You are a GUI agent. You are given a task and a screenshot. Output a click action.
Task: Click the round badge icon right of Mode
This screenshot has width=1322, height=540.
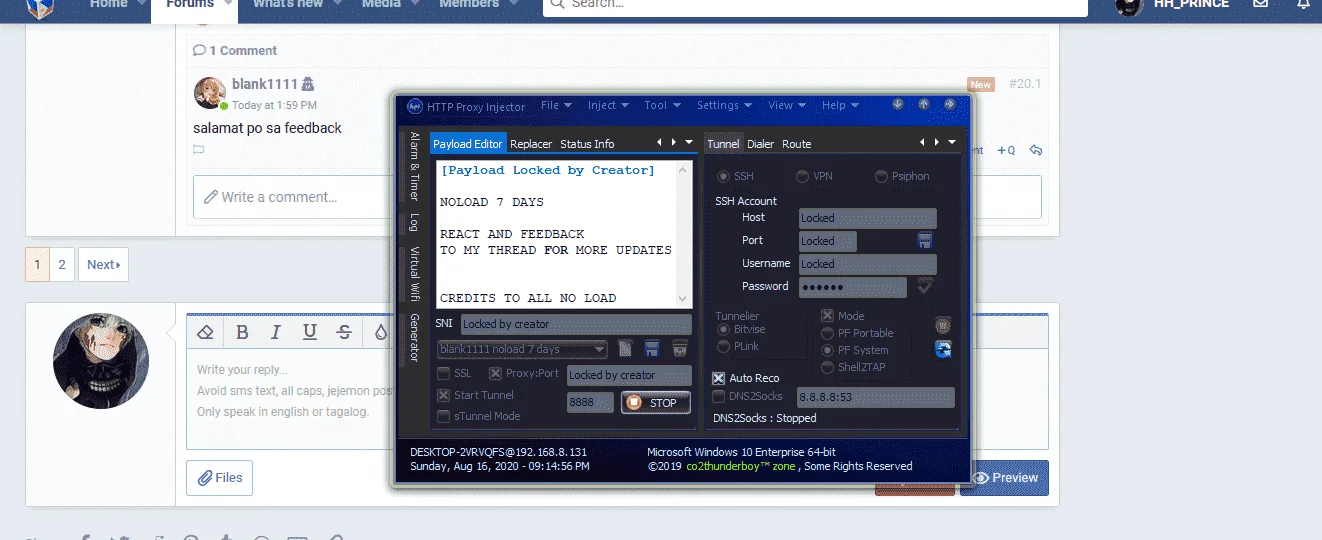pos(943,325)
